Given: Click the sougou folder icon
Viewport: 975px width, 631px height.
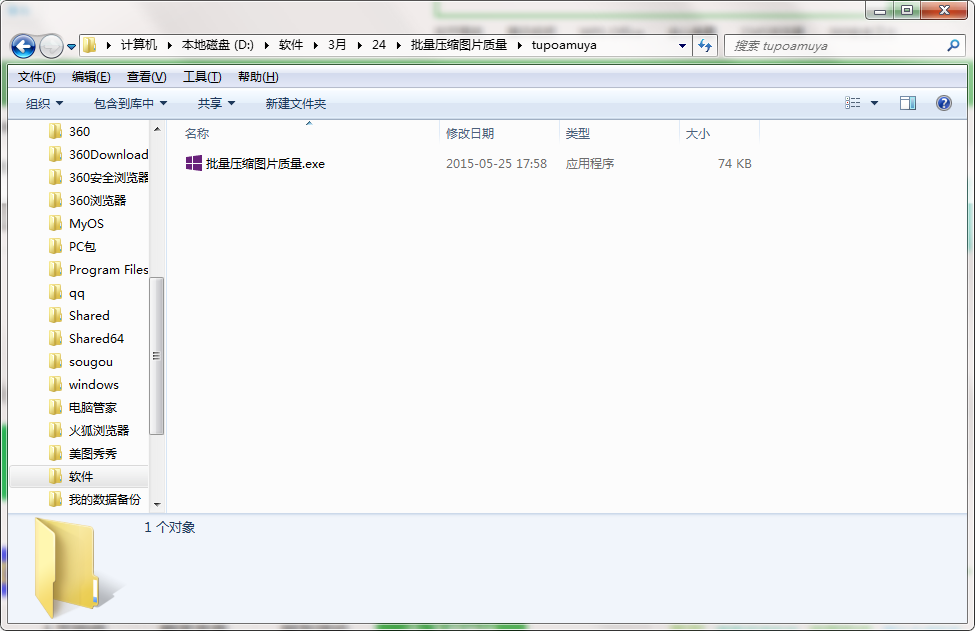Looking at the screenshot, I should point(55,361).
